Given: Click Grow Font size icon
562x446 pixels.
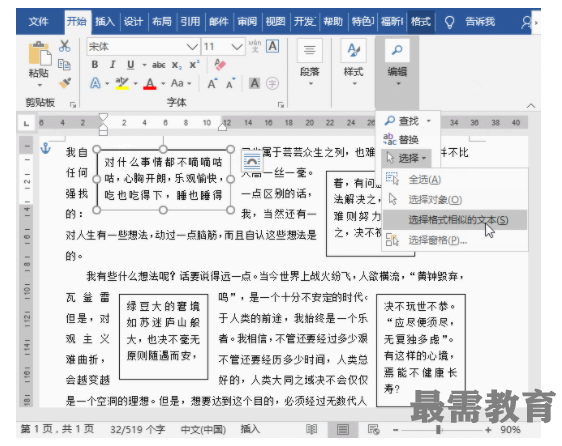Looking at the screenshot, I should tap(213, 83).
